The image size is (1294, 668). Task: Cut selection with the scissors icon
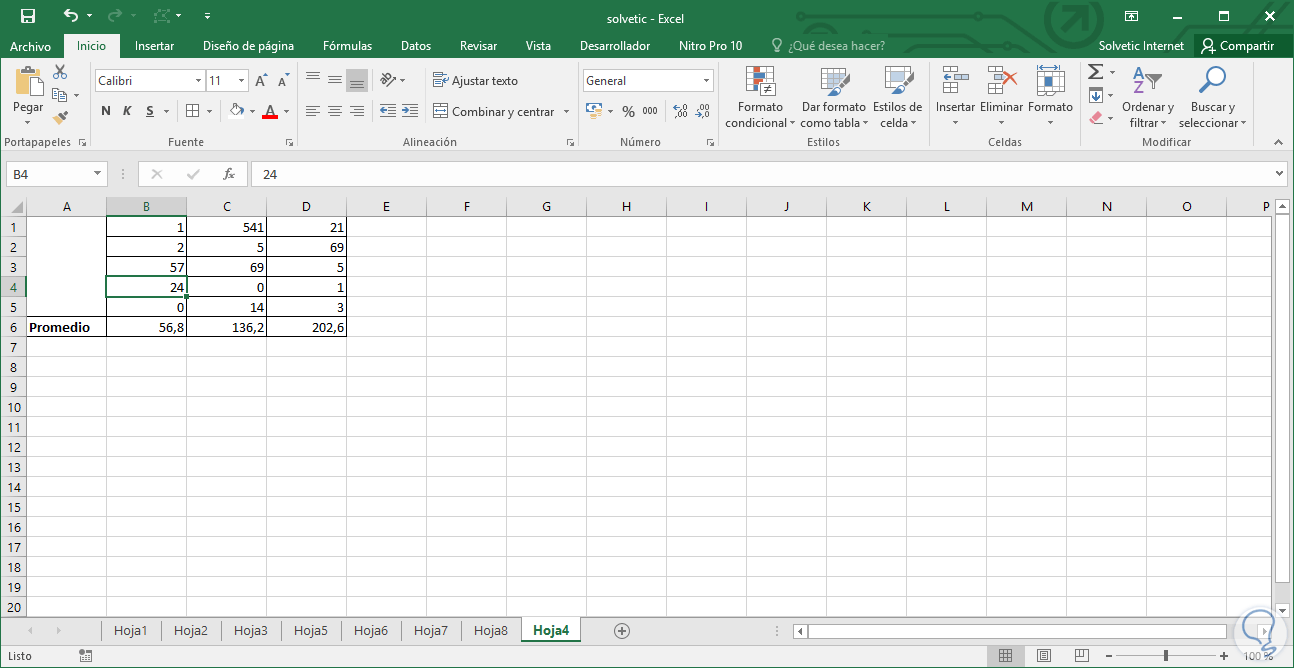tap(60, 73)
